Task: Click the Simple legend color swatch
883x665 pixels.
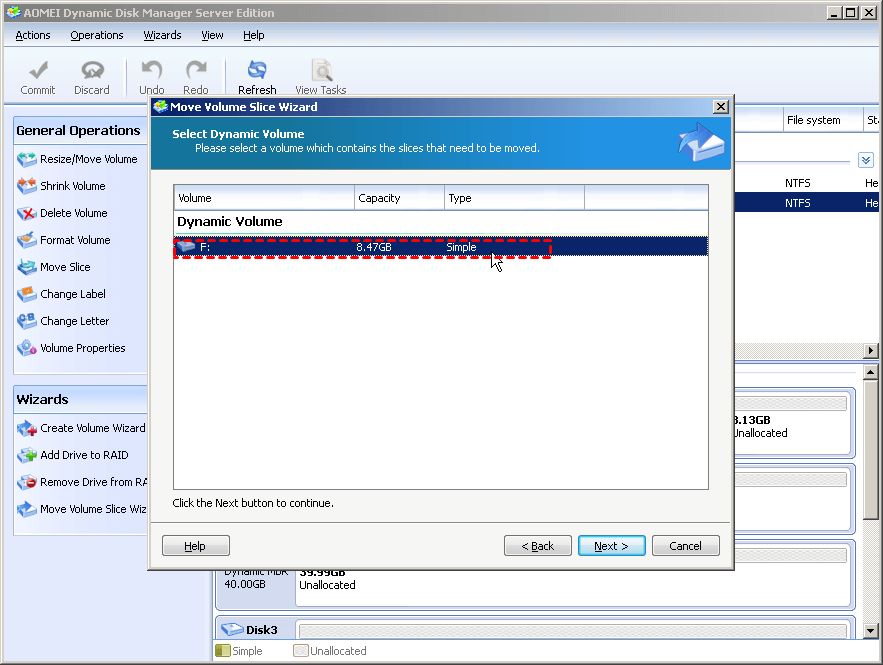Action: pos(223,651)
